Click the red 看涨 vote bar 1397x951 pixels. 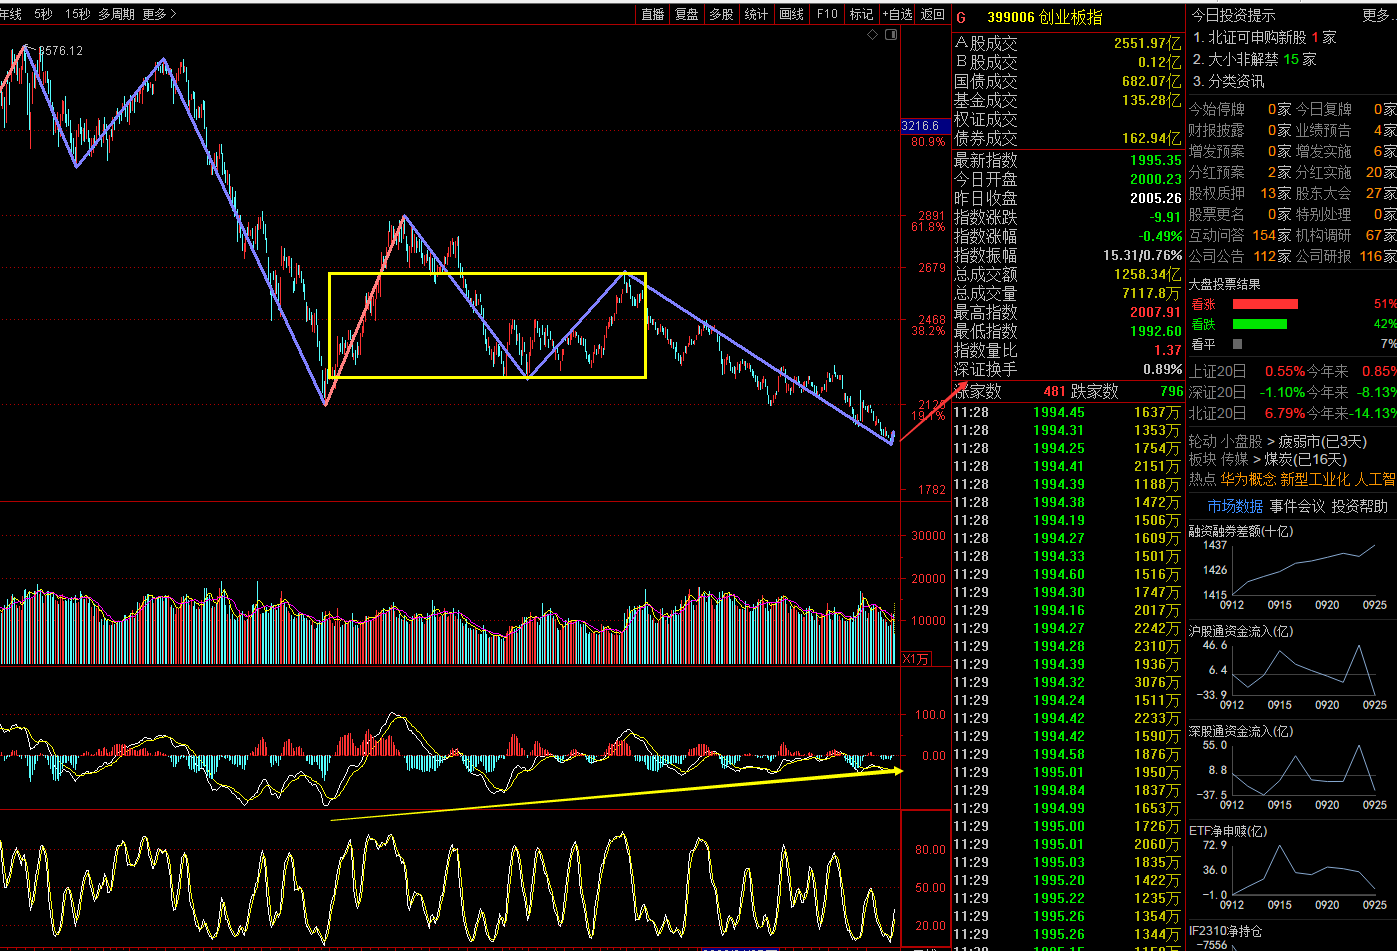pyautogui.click(x=1265, y=304)
